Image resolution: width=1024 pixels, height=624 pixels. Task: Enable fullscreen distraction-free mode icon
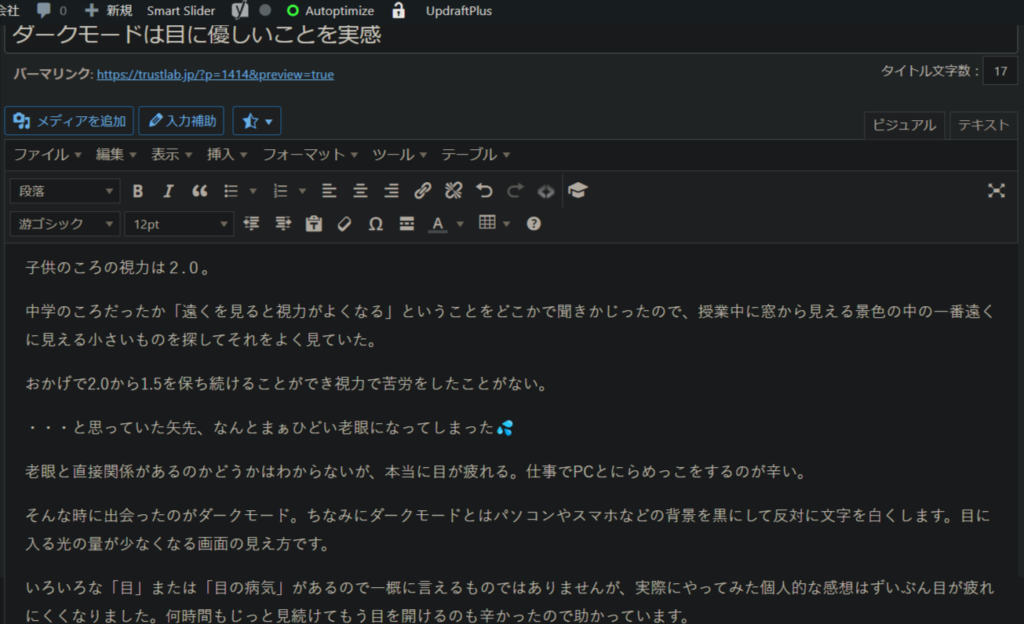[996, 191]
